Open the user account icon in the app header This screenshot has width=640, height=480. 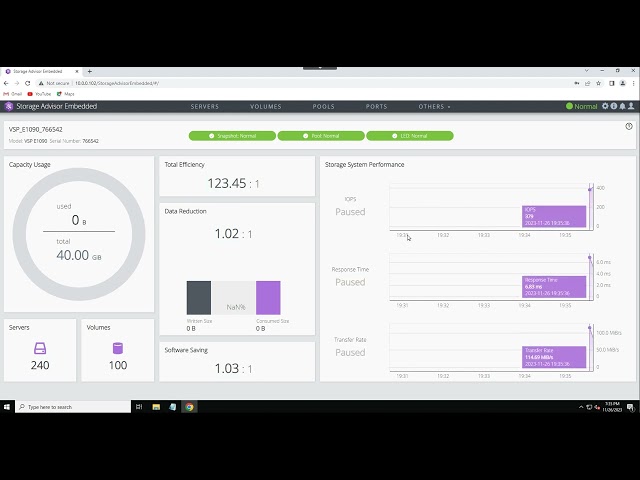coord(631,106)
